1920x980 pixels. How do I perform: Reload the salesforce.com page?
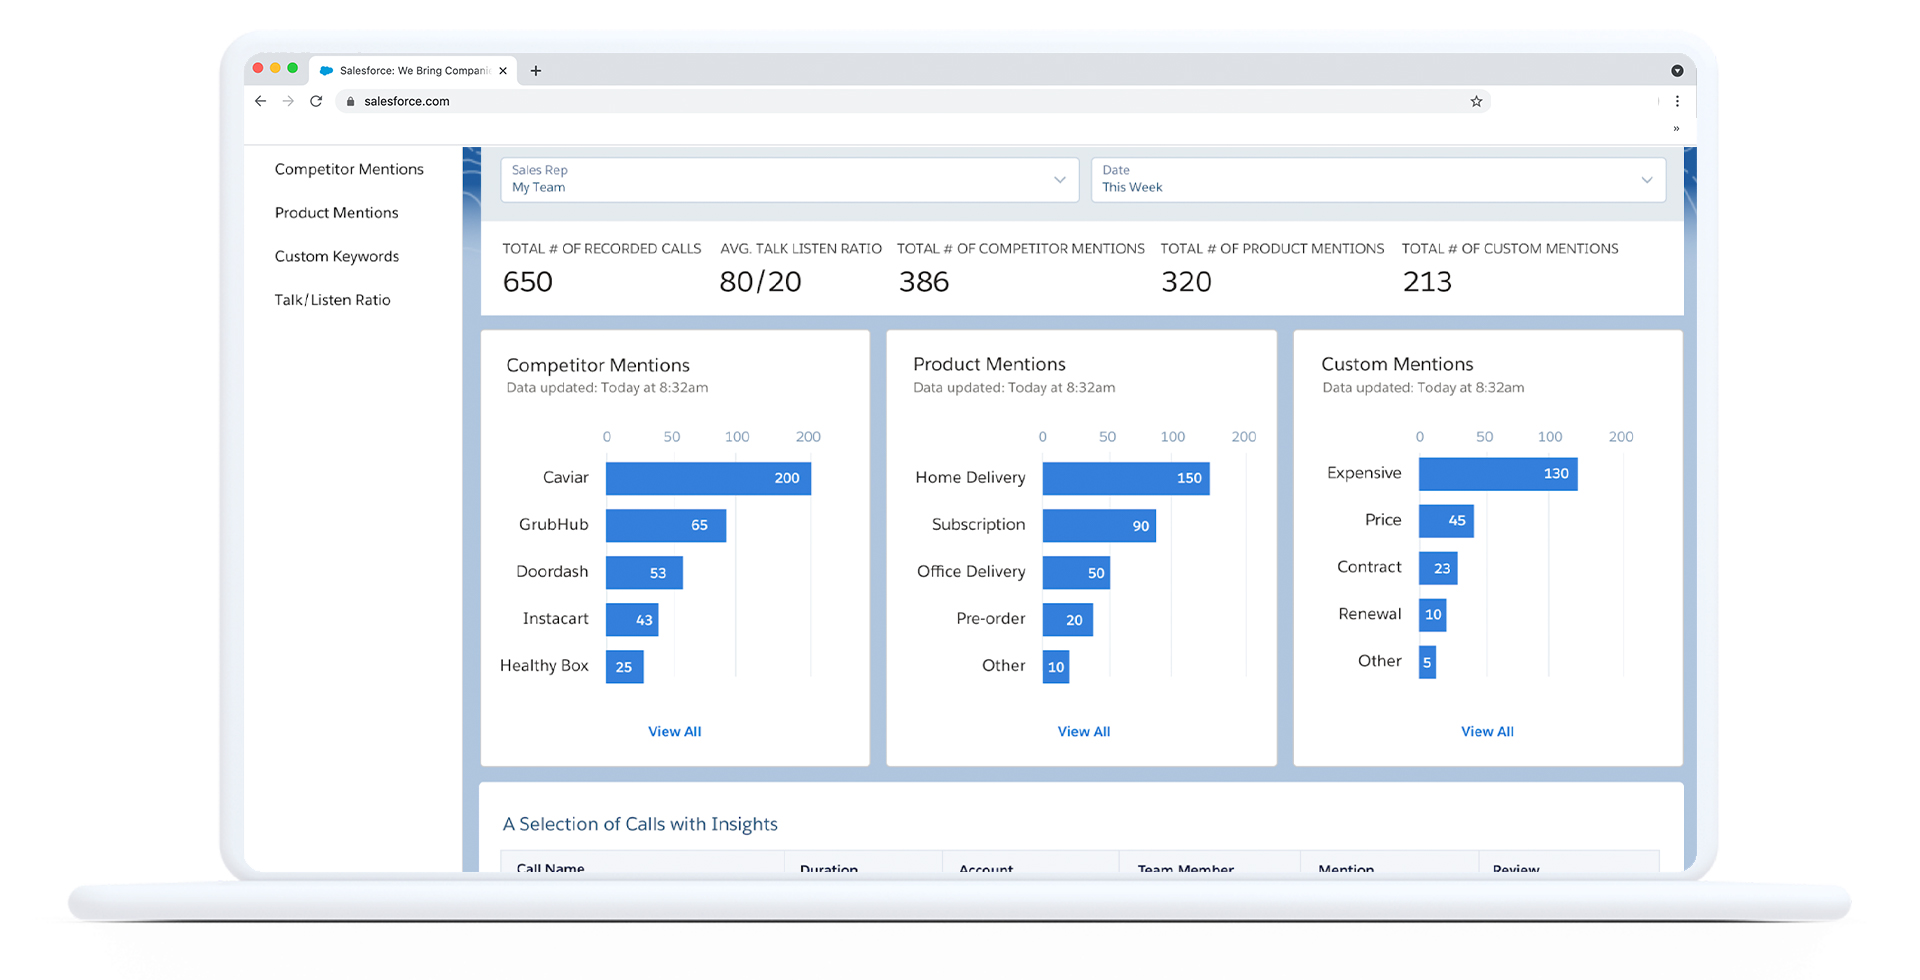316,101
